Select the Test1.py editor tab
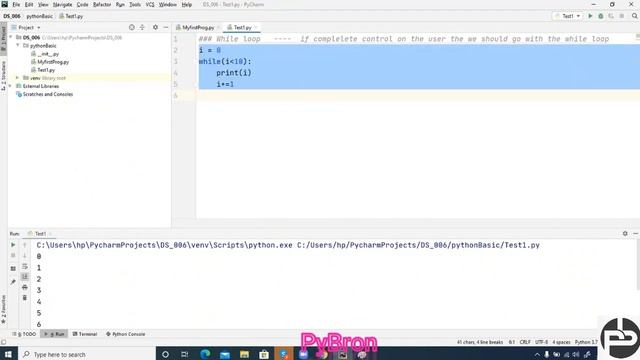 click(x=242, y=27)
